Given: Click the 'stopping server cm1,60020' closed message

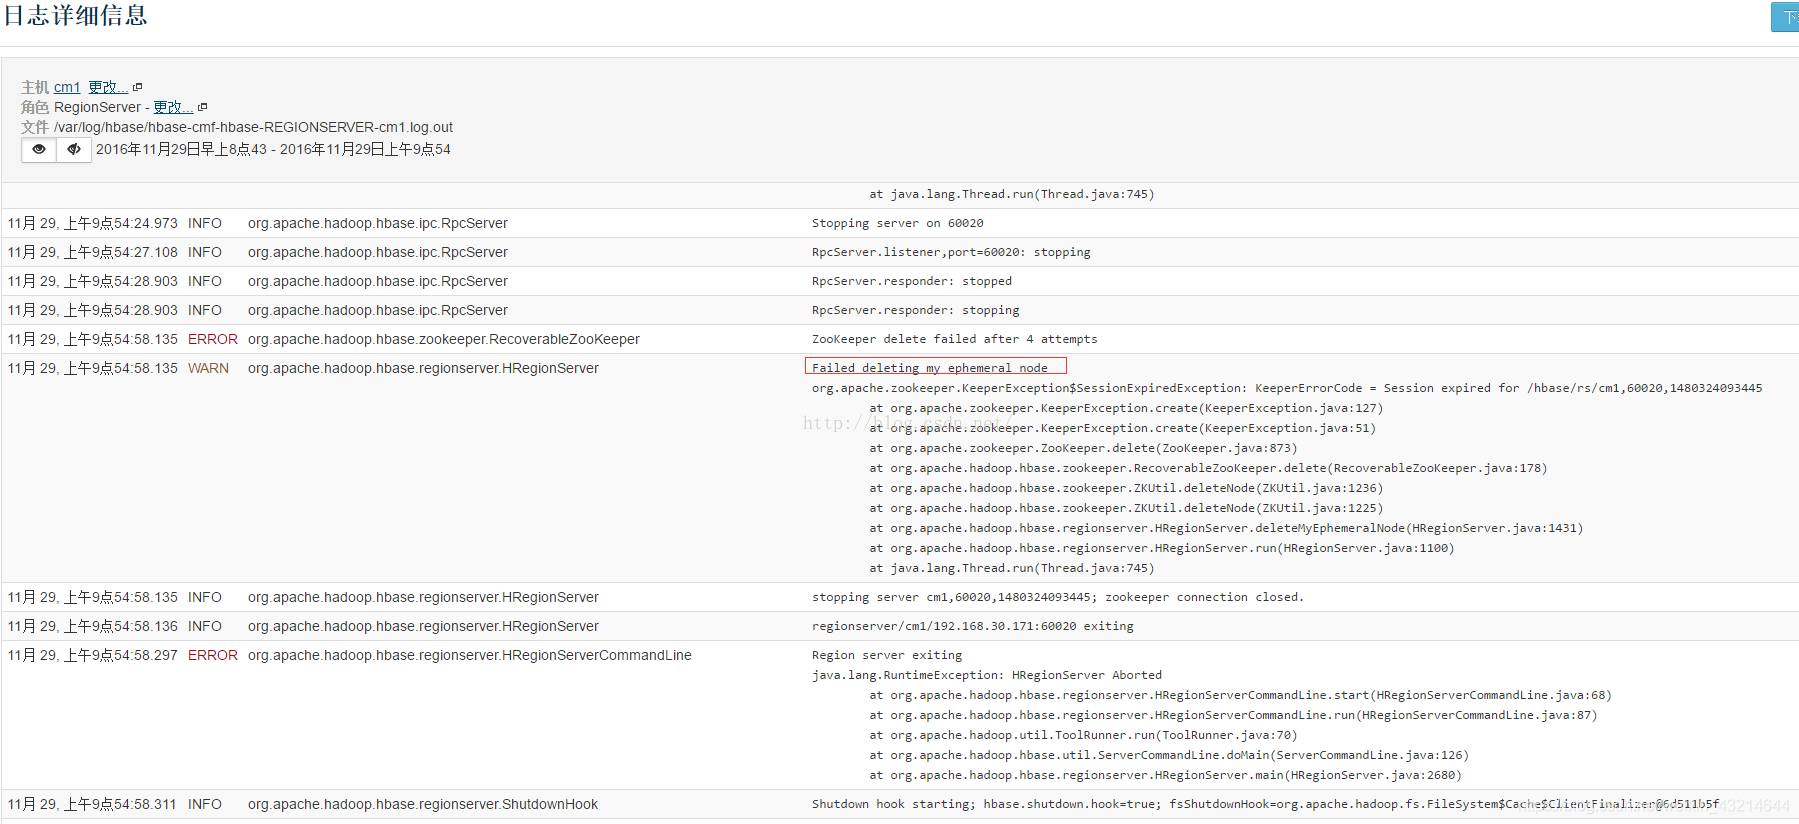Looking at the screenshot, I should [x=1058, y=598].
